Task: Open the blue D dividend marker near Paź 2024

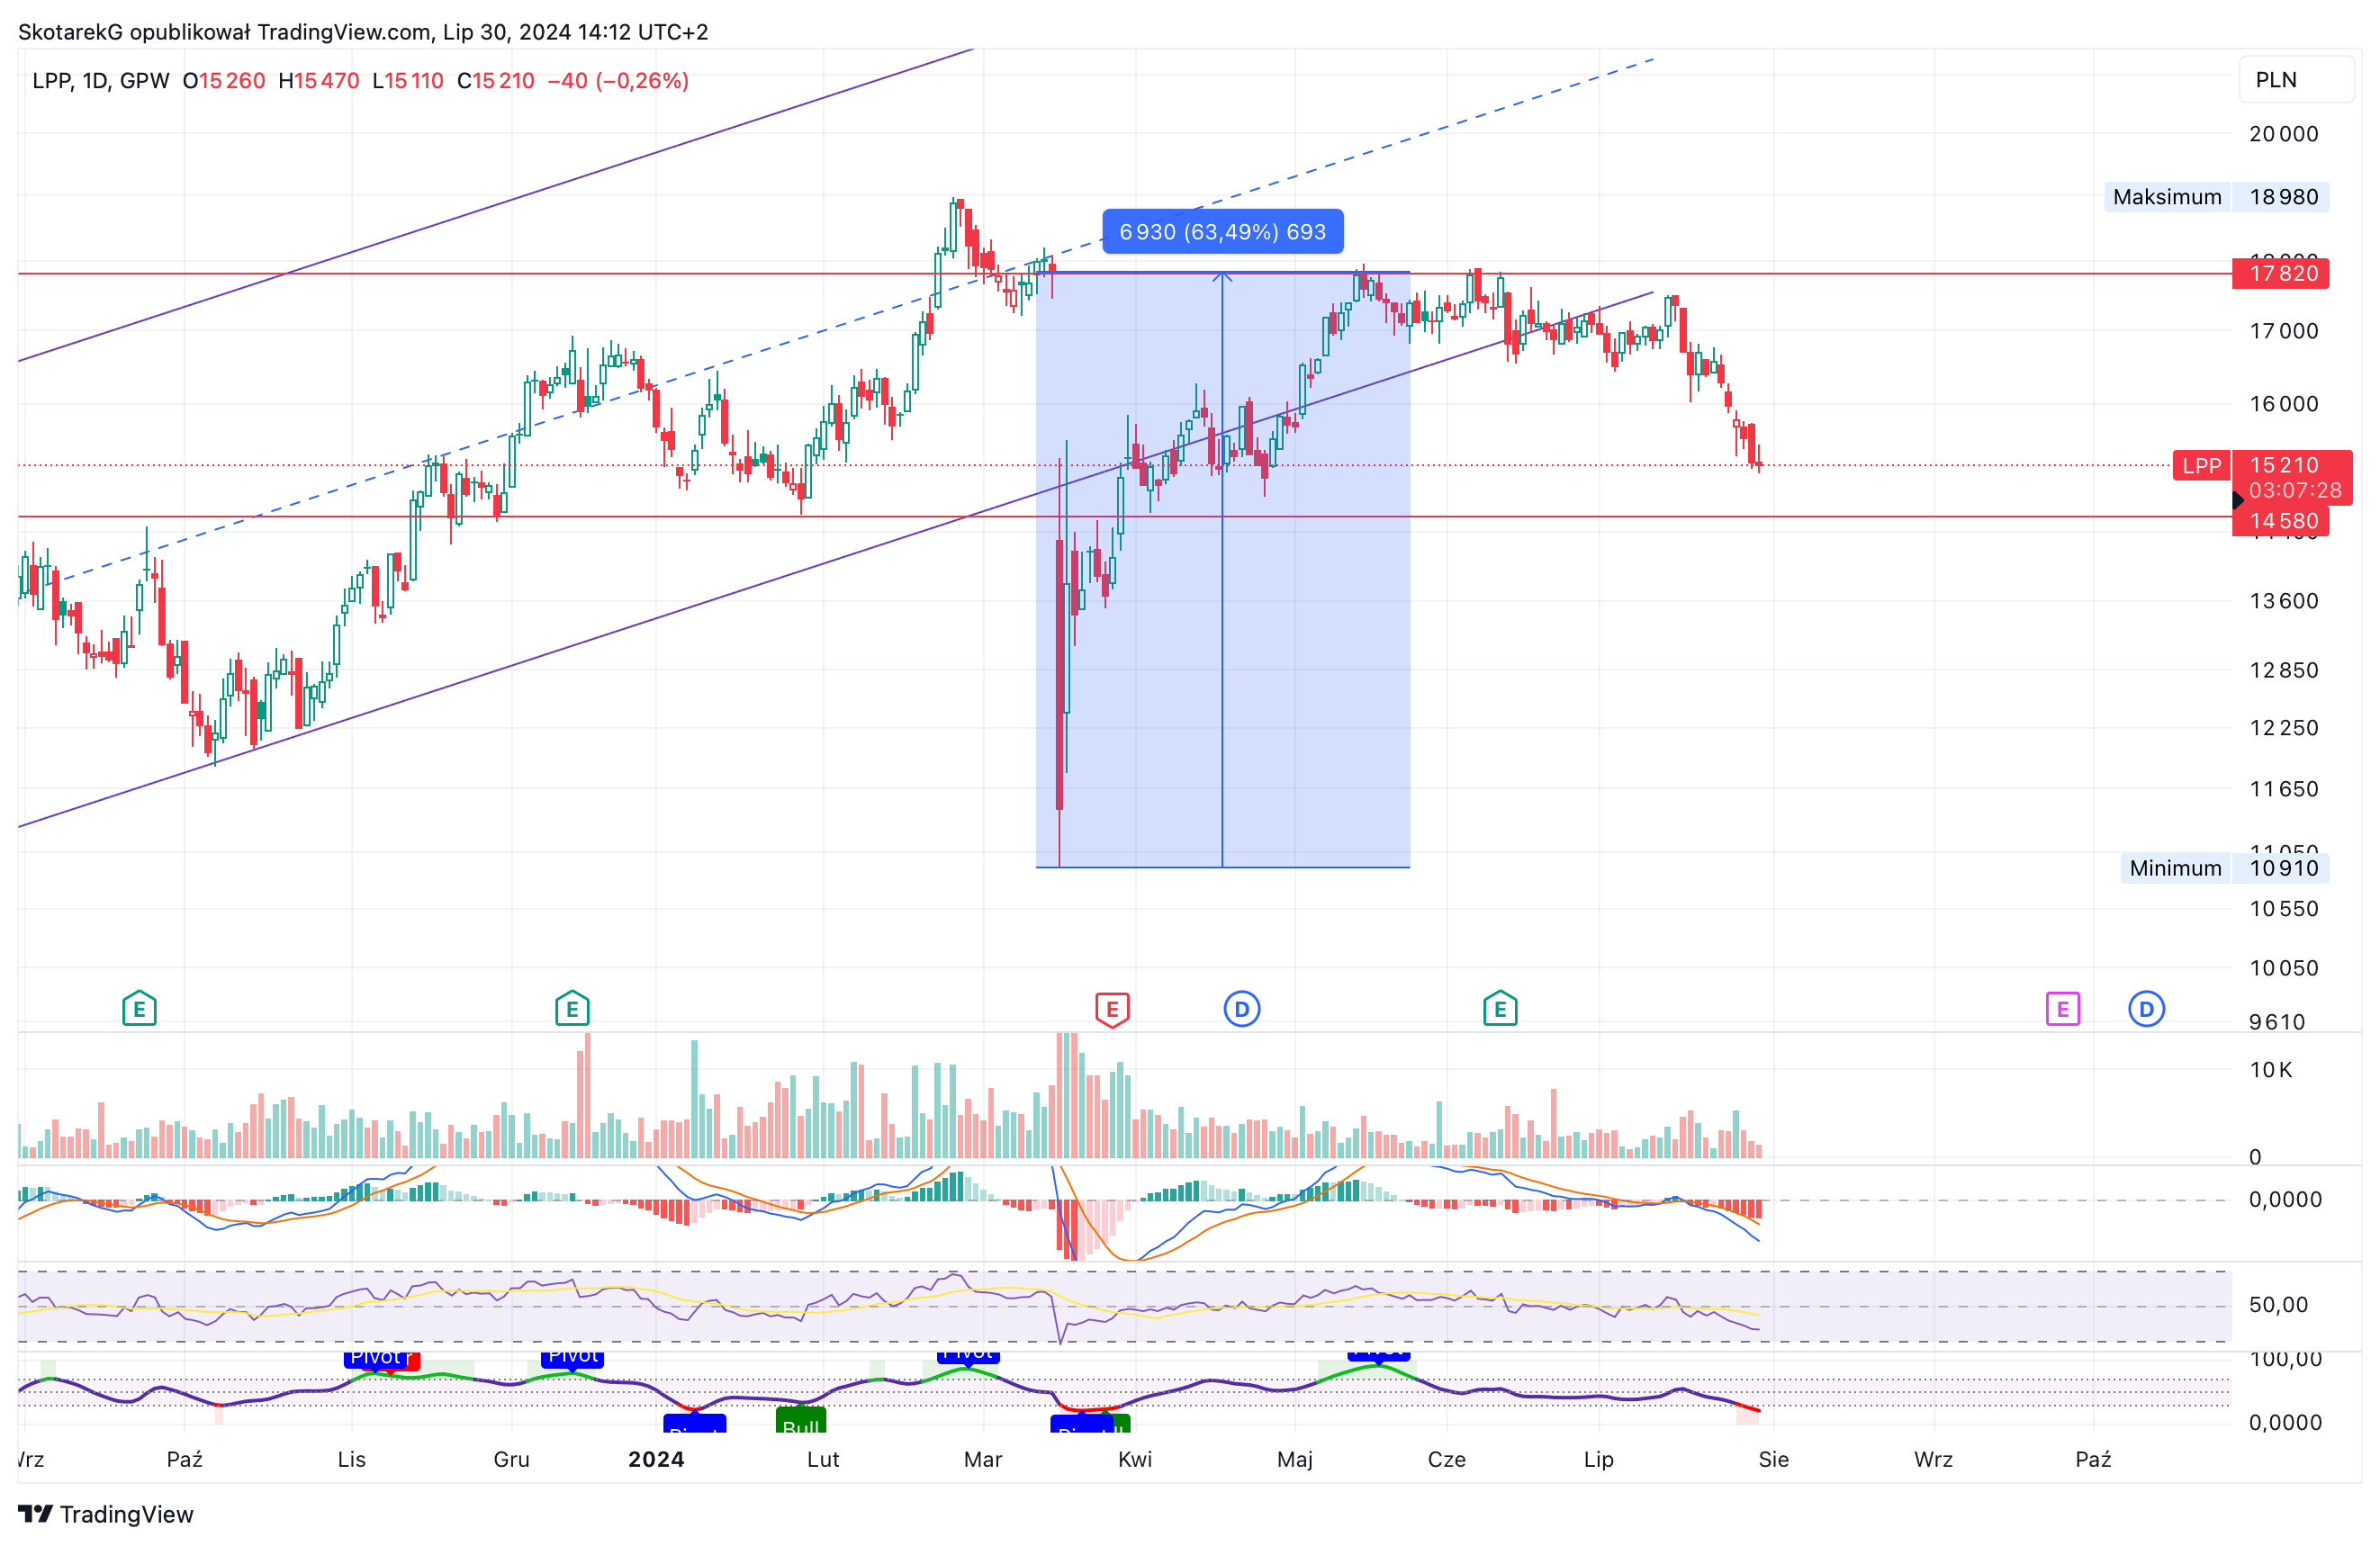Action: pyautogui.click(x=2146, y=1009)
